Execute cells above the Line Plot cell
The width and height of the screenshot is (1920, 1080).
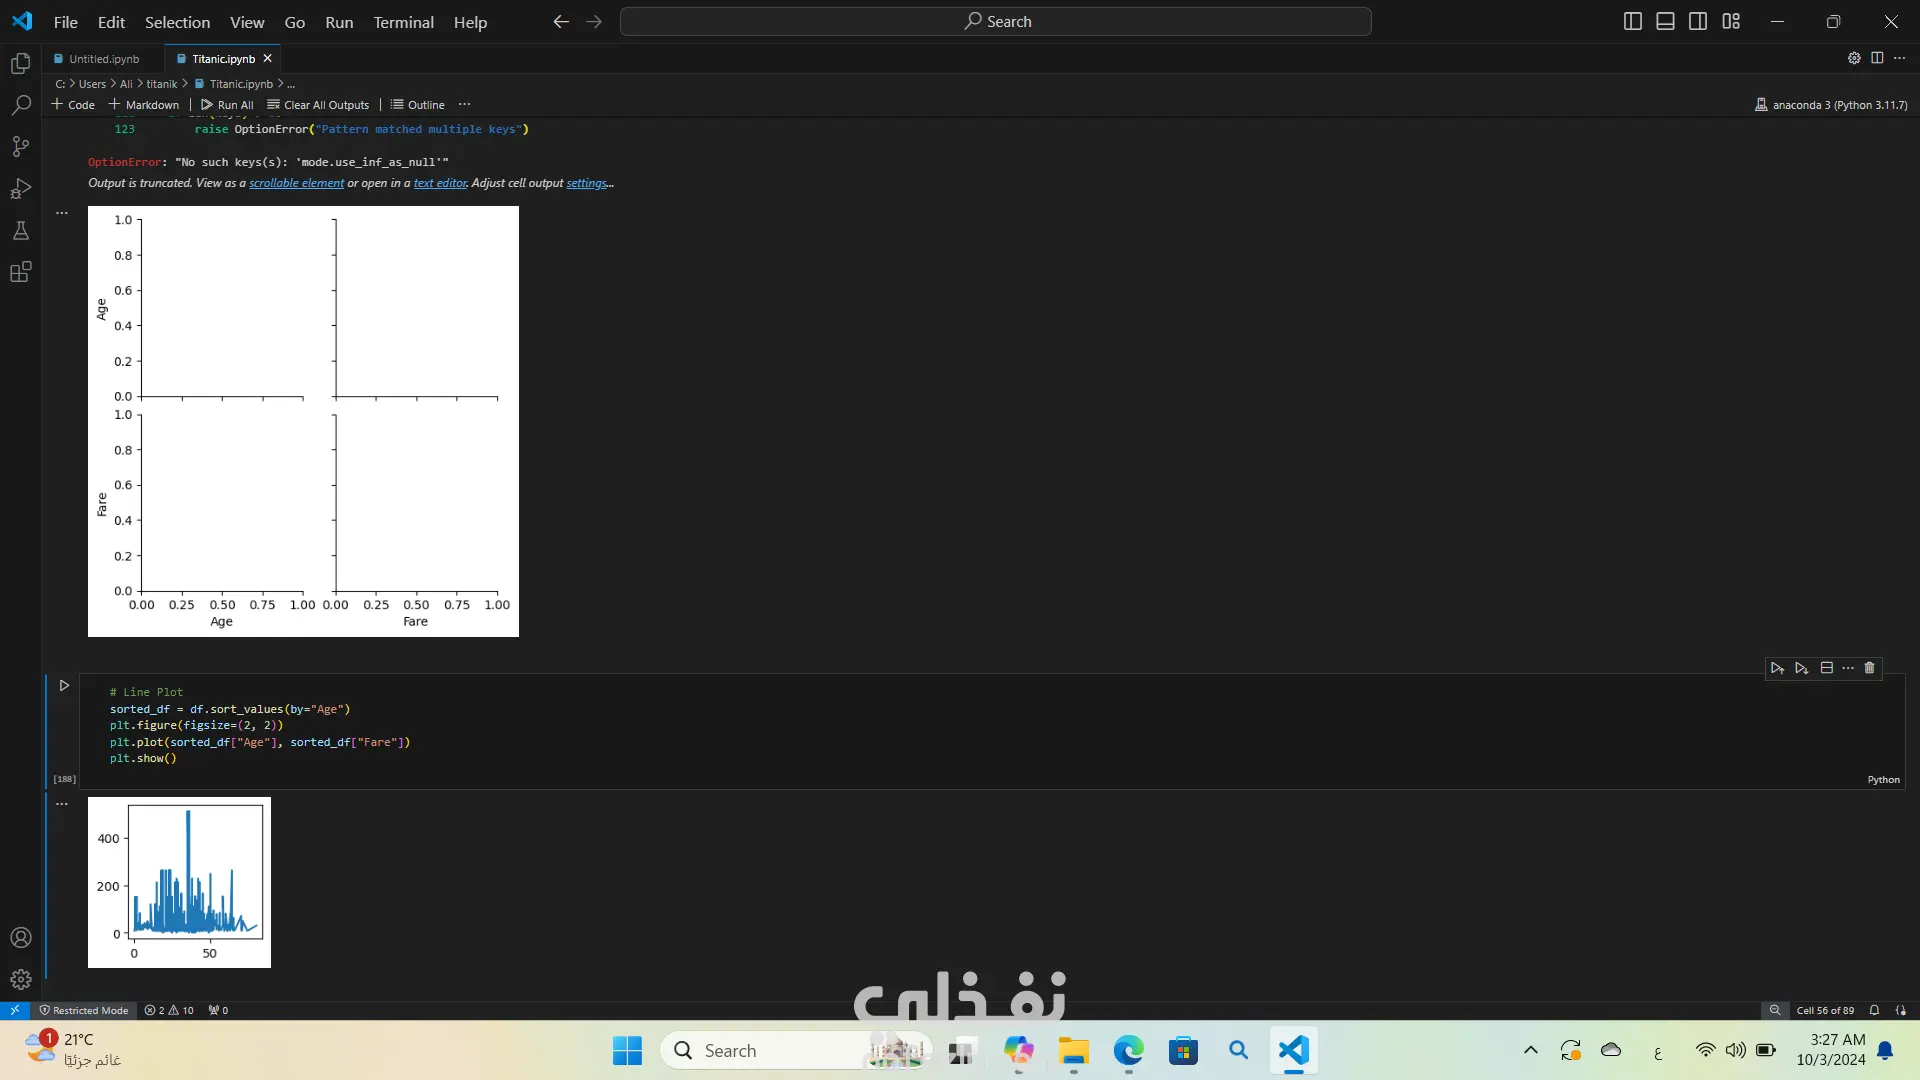coord(1777,668)
